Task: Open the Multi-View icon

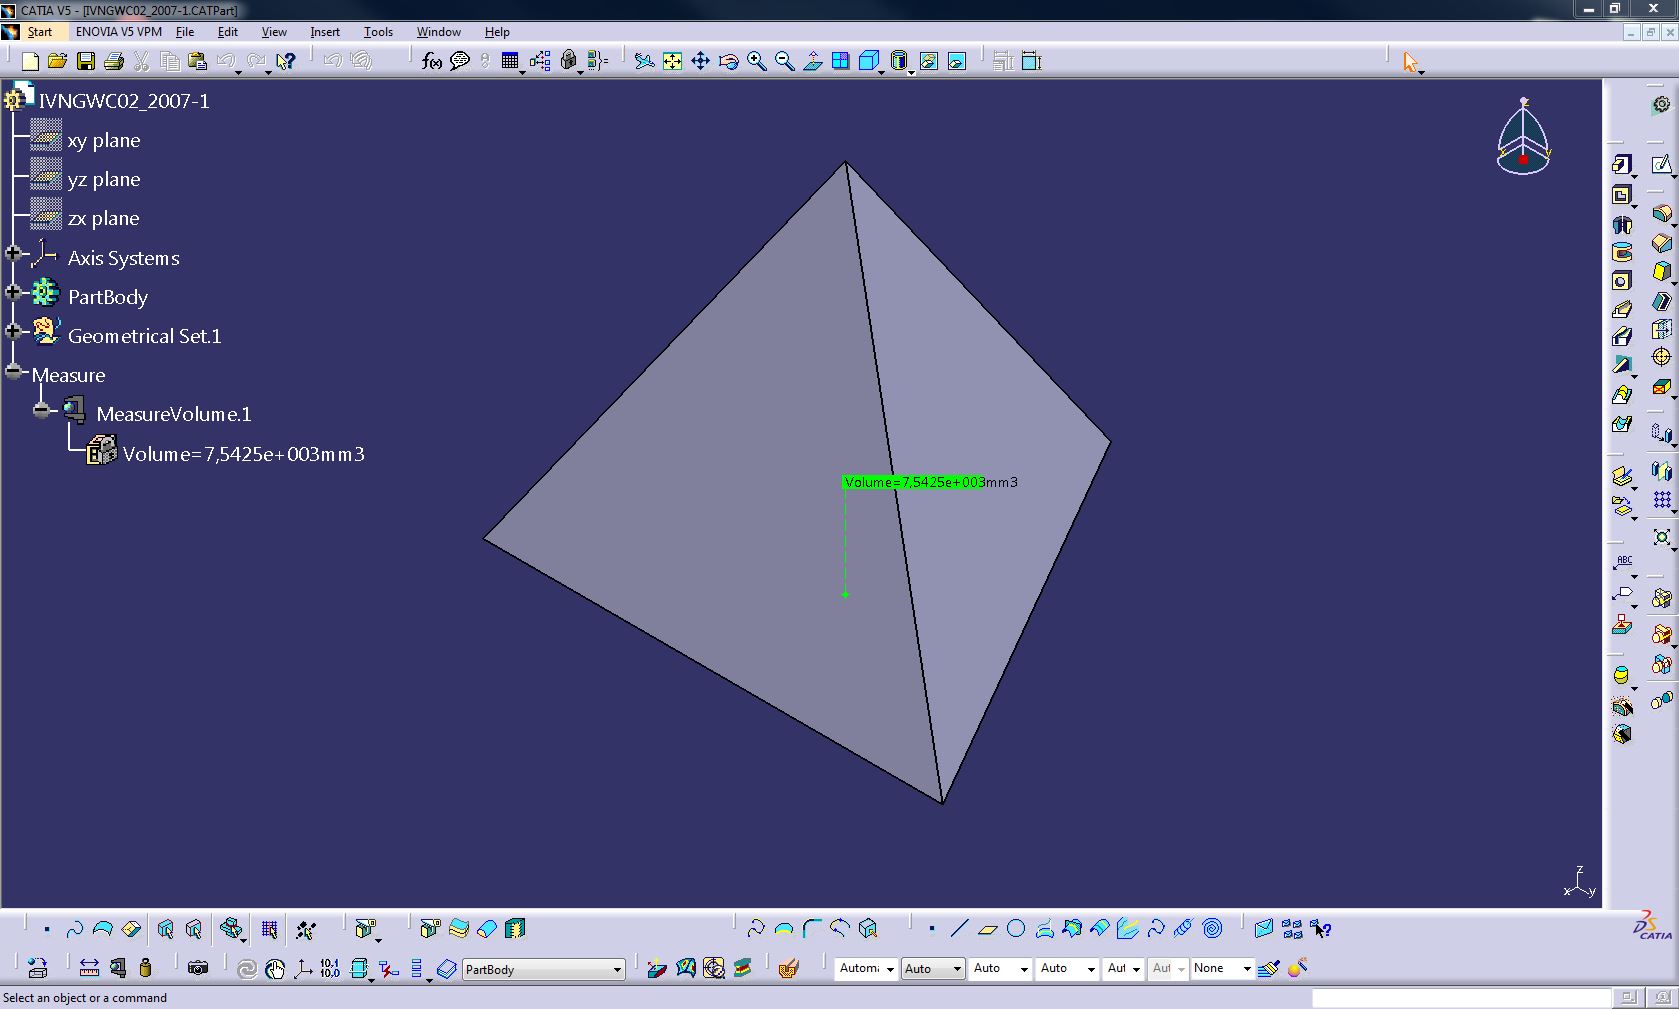Action: click(x=841, y=62)
